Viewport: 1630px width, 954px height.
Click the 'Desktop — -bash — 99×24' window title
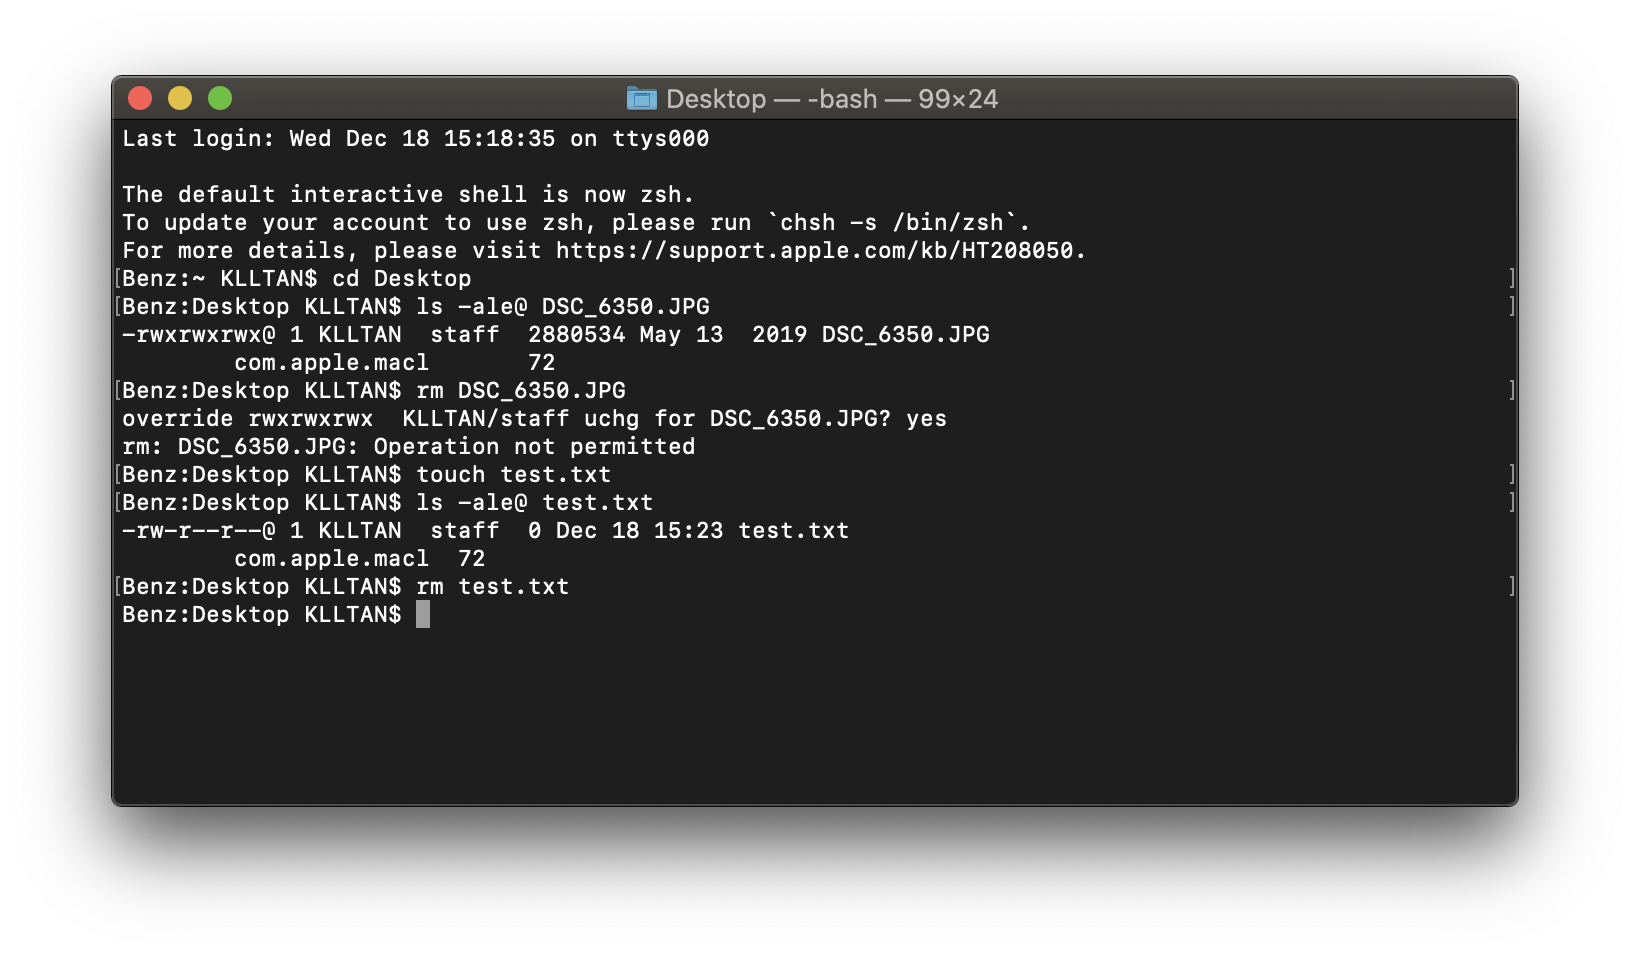831,99
